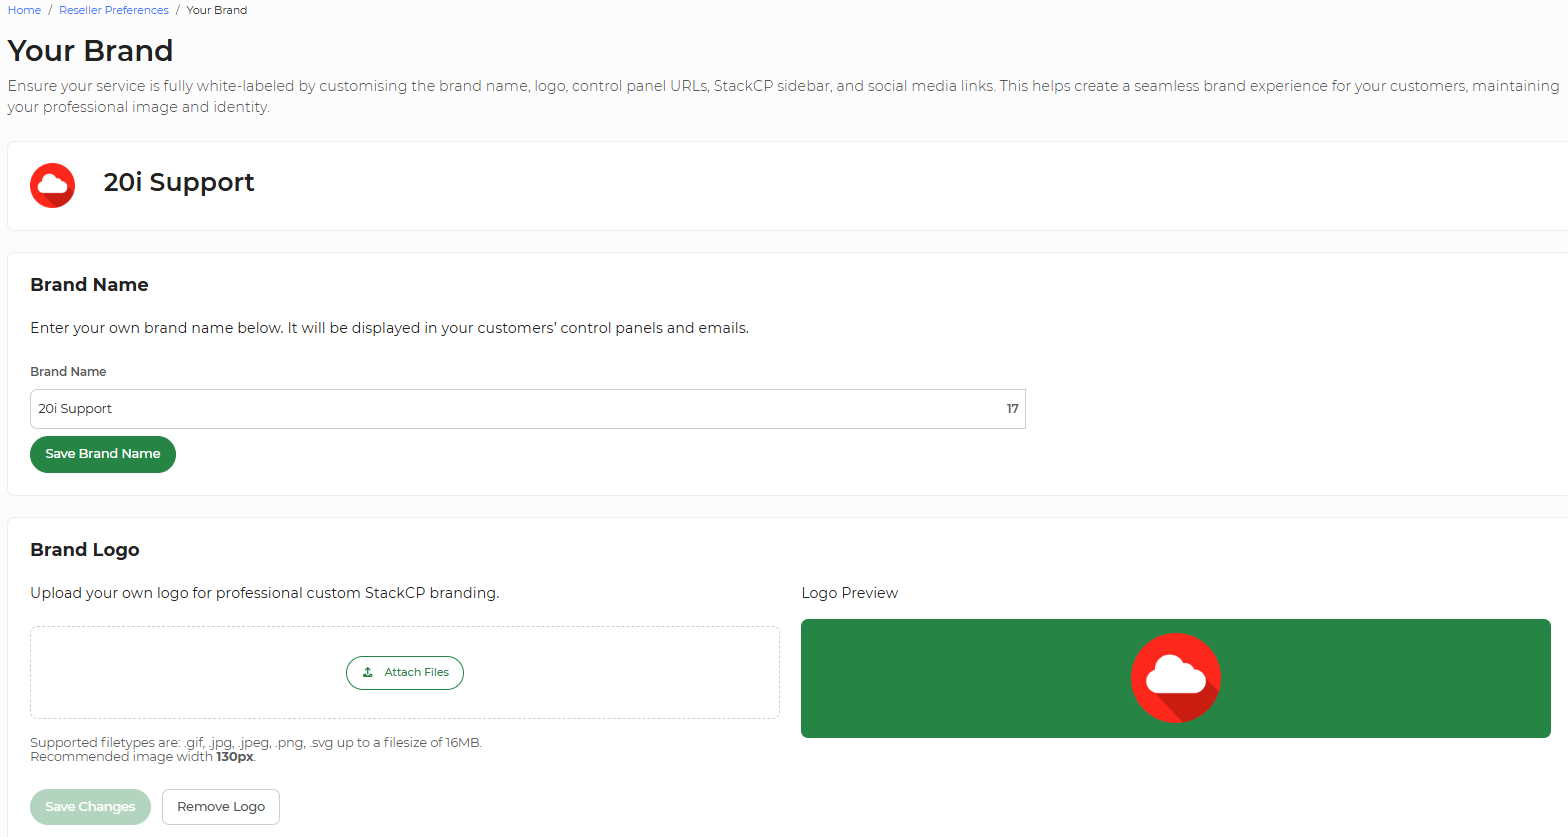Select the Your Brand breadcrumb item

217,10
